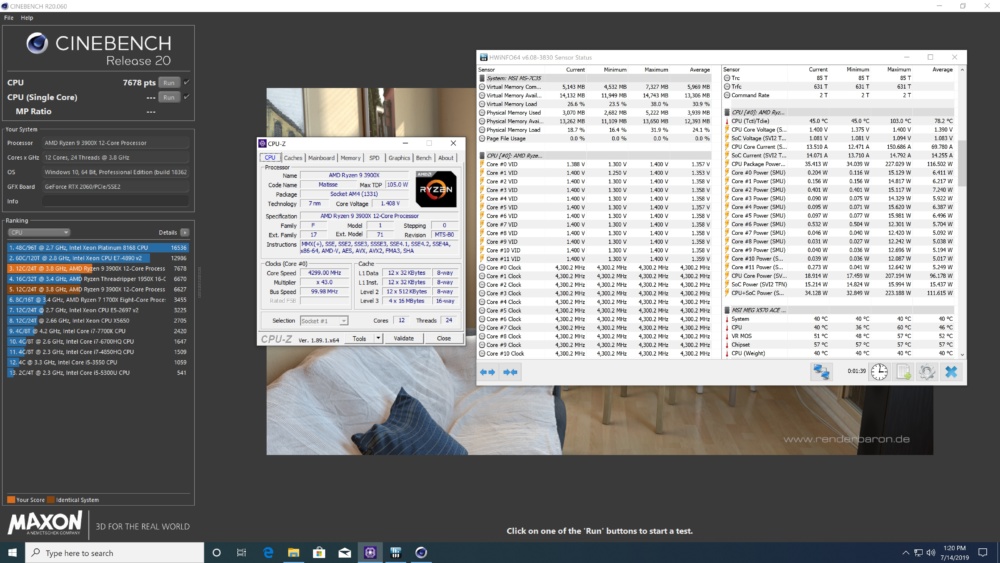This screenshot has height=563, width=1000.
Task: Click the Tools button in CPU-Z
Action: click(x=360, y=339)
